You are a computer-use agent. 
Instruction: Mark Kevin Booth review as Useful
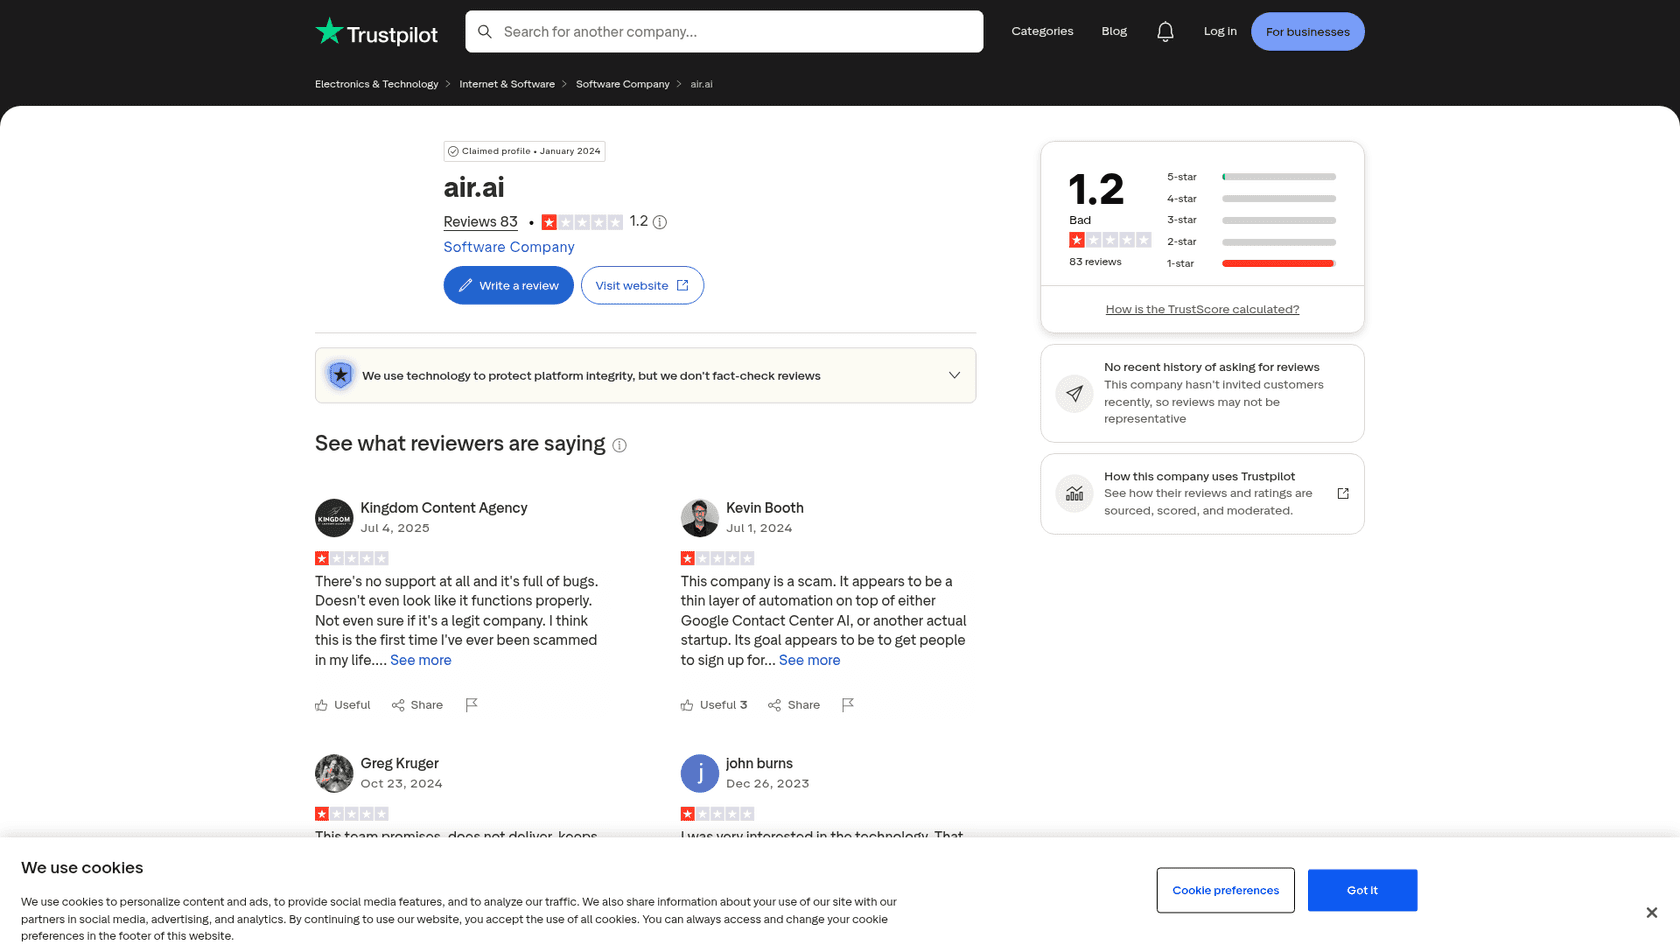pyautogui.click(x=714, y=705)
